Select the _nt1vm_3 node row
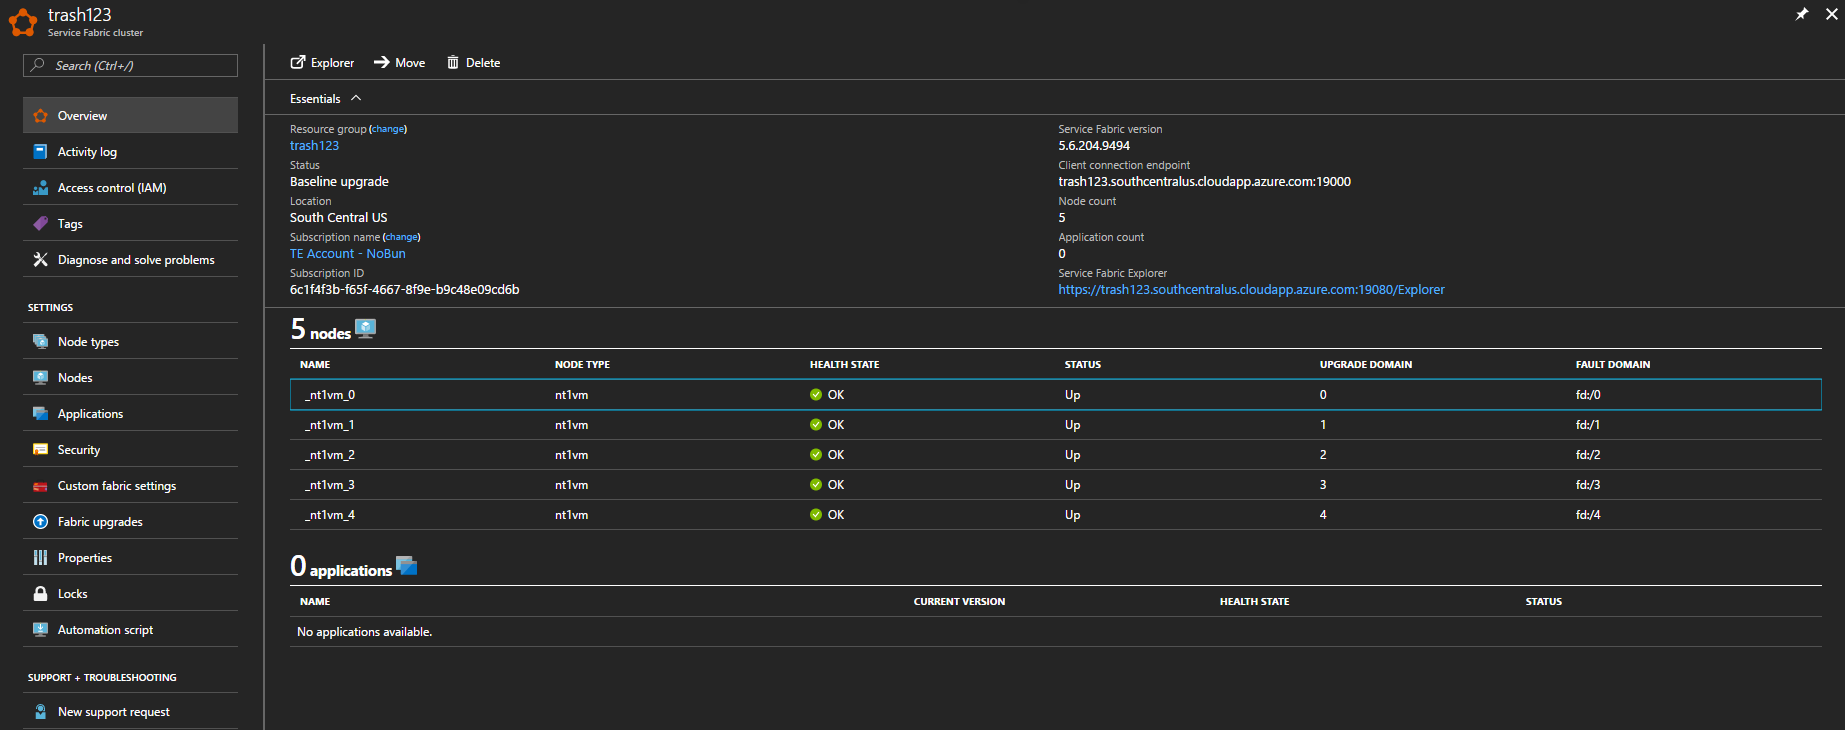 (1055, 484)
